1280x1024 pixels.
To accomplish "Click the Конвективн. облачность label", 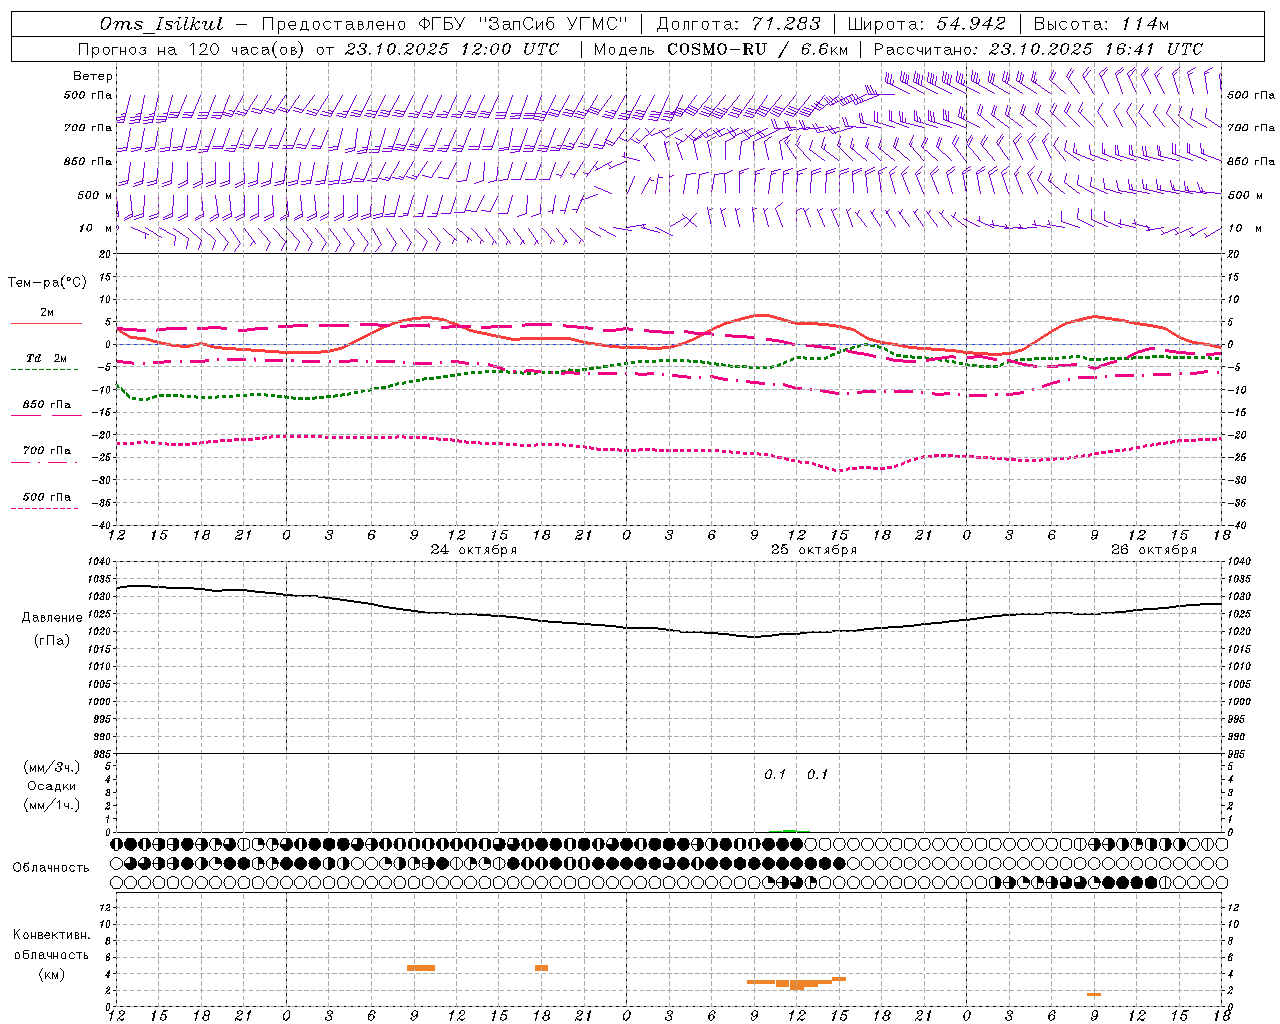I will click(52, 945).
